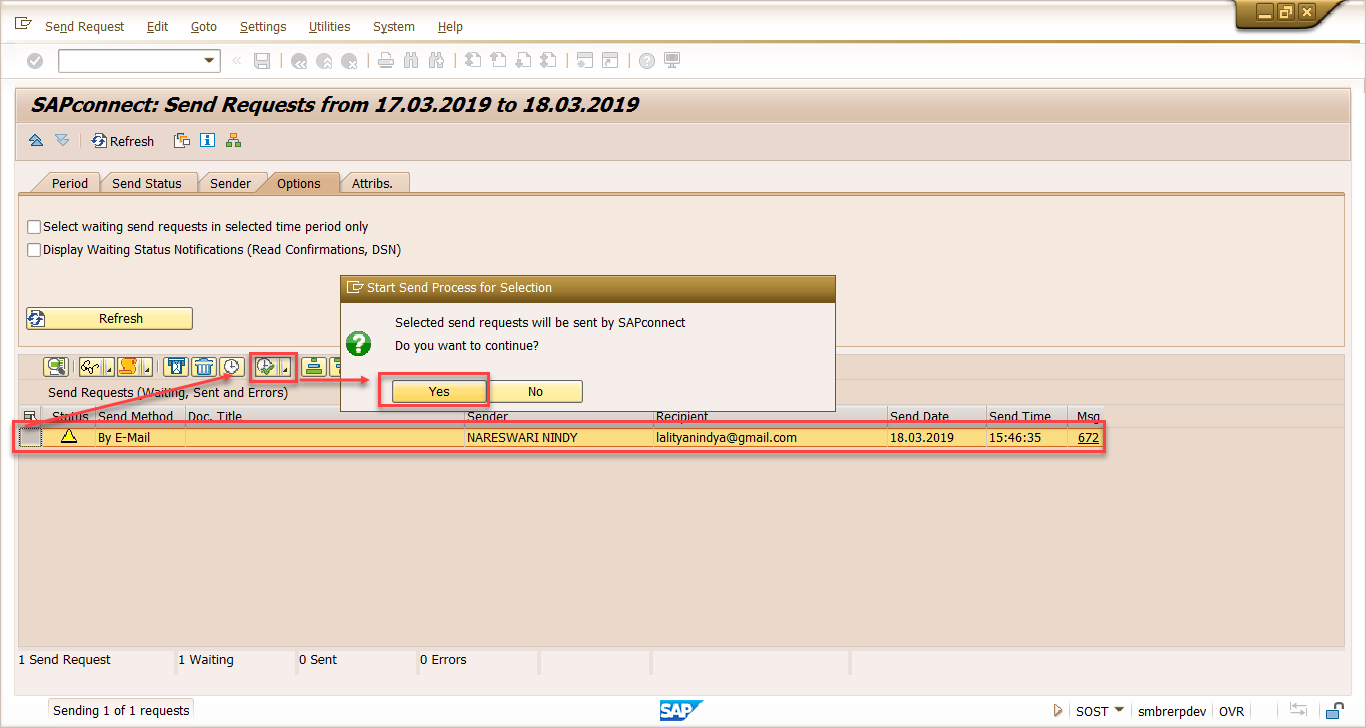
Task: Click the start send process clock icon
Action: [x=266, y=367]
